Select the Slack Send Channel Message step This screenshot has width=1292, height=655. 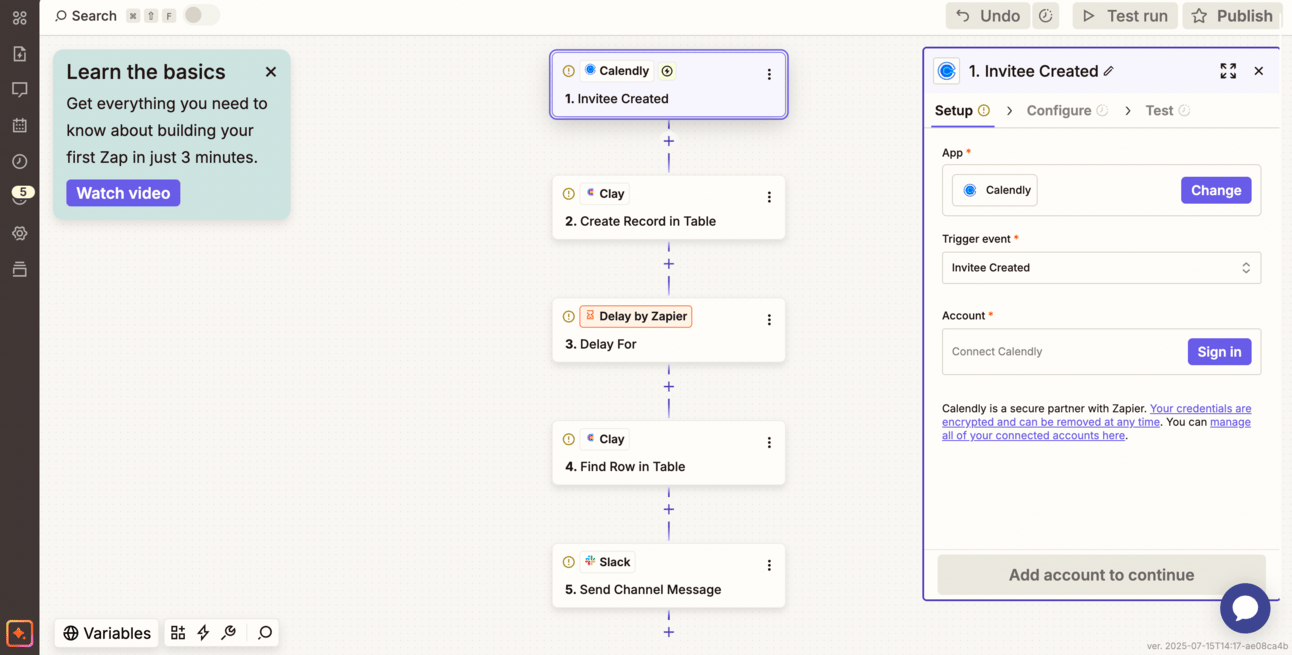[x=669, y=576]
